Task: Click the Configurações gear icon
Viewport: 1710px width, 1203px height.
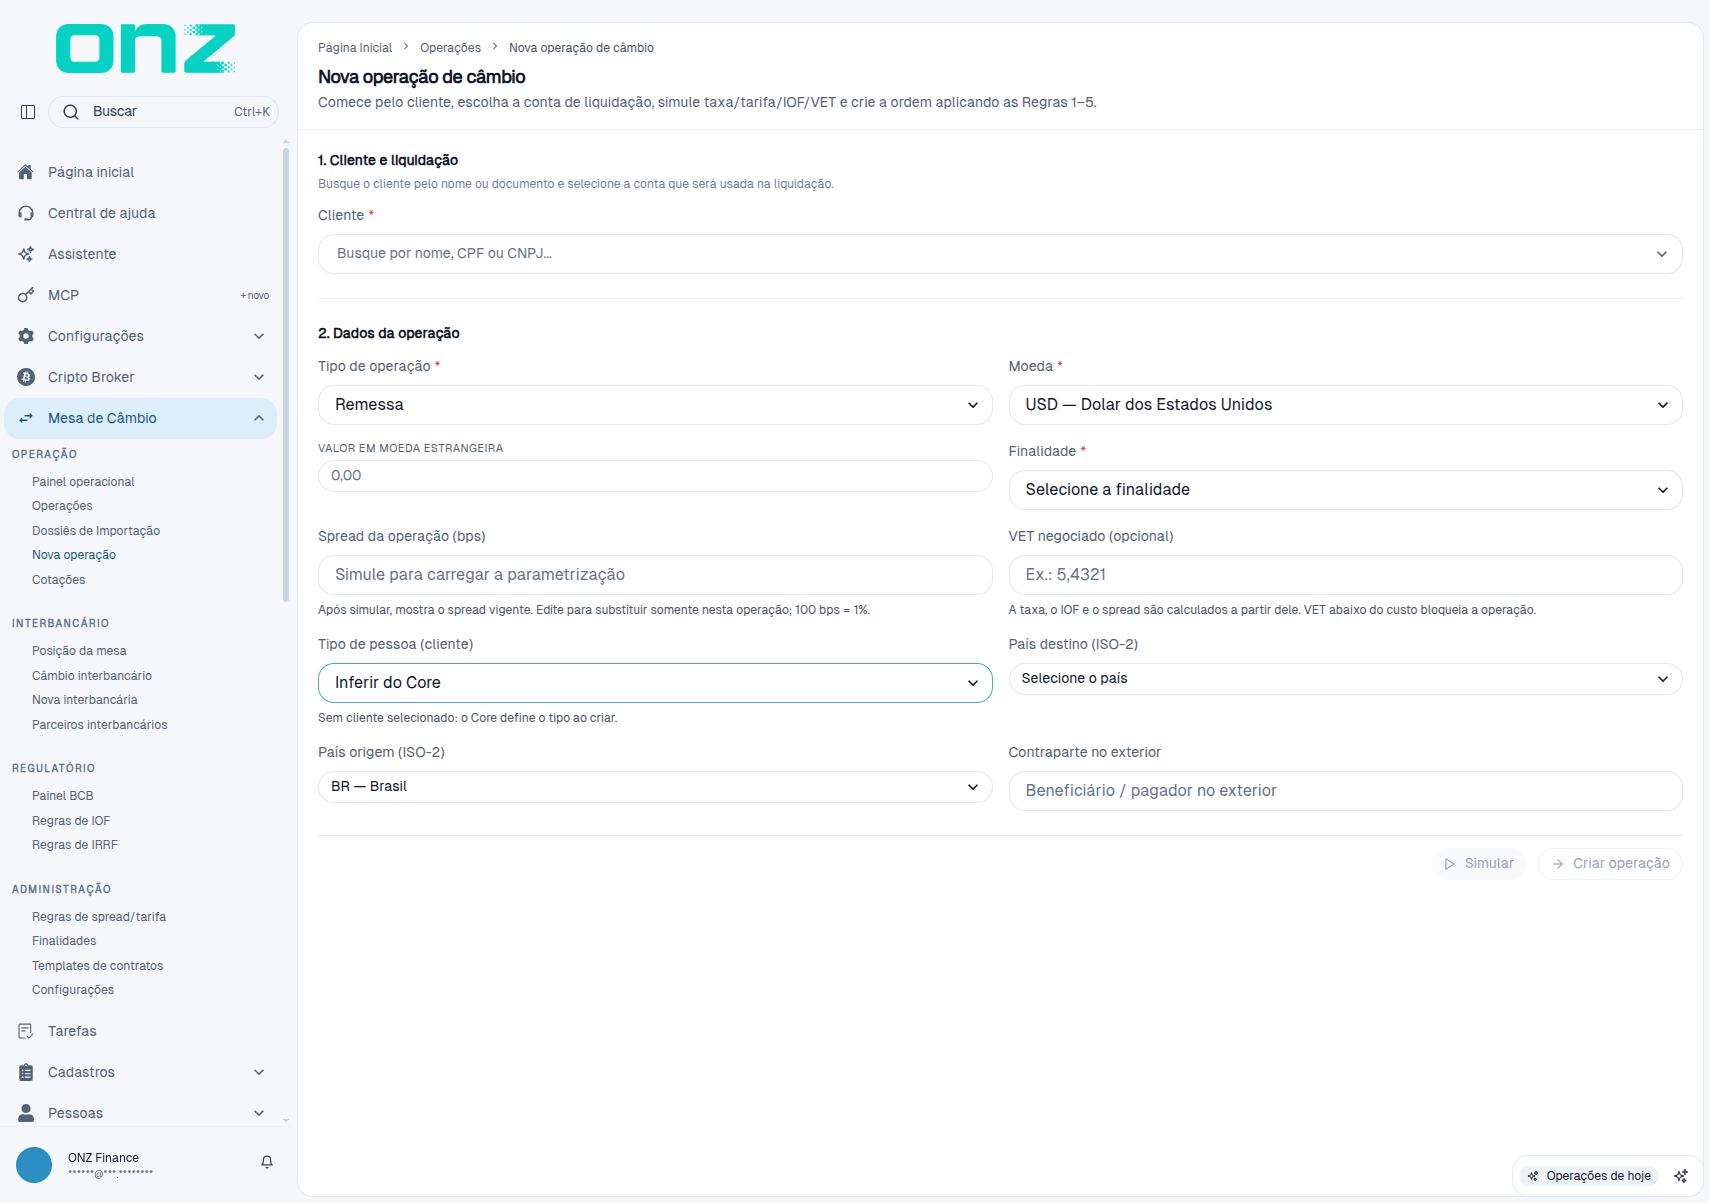Action: tap(26, 336)
